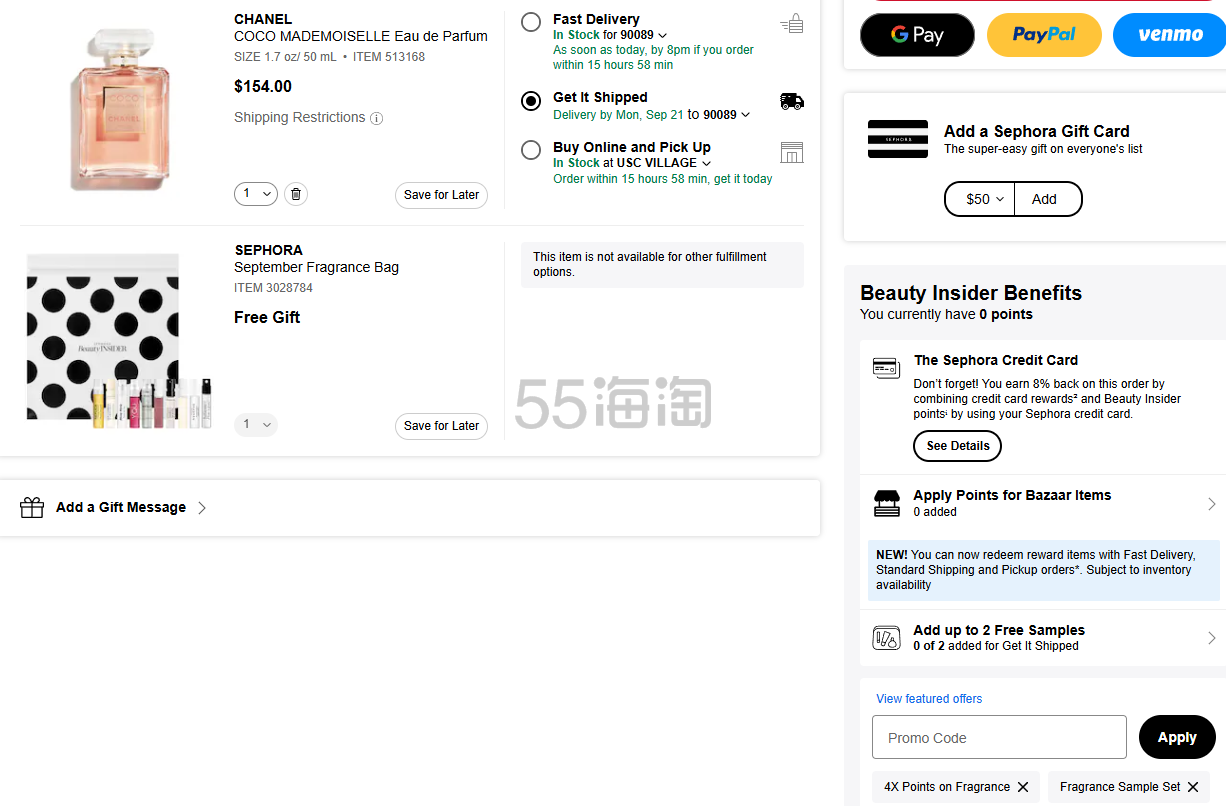Viewport: 1226px width, 806px height.
Task: Add the Sephora gift card
Action: [1048, 199]
